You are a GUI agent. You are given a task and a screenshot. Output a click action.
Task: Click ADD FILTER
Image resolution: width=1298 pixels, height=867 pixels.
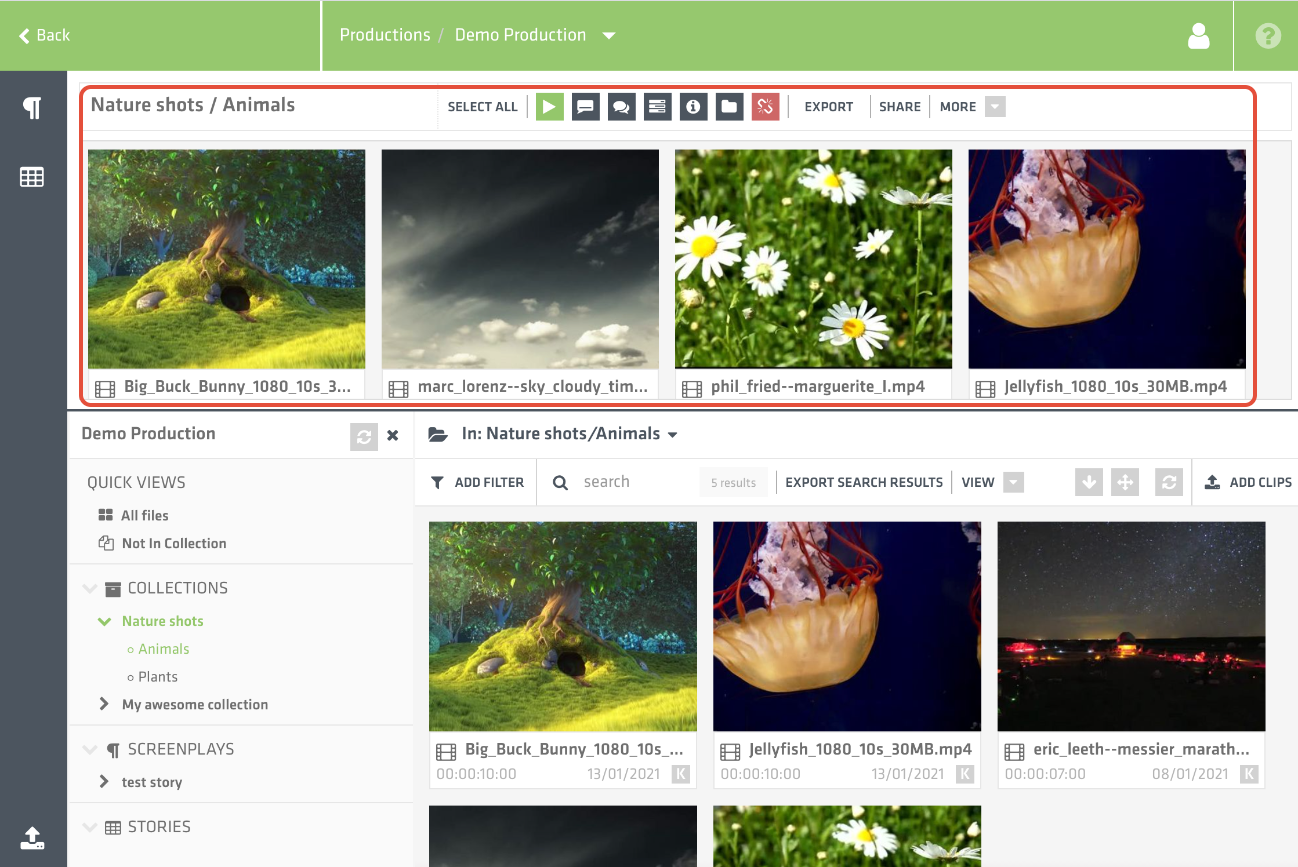[477, 482]
